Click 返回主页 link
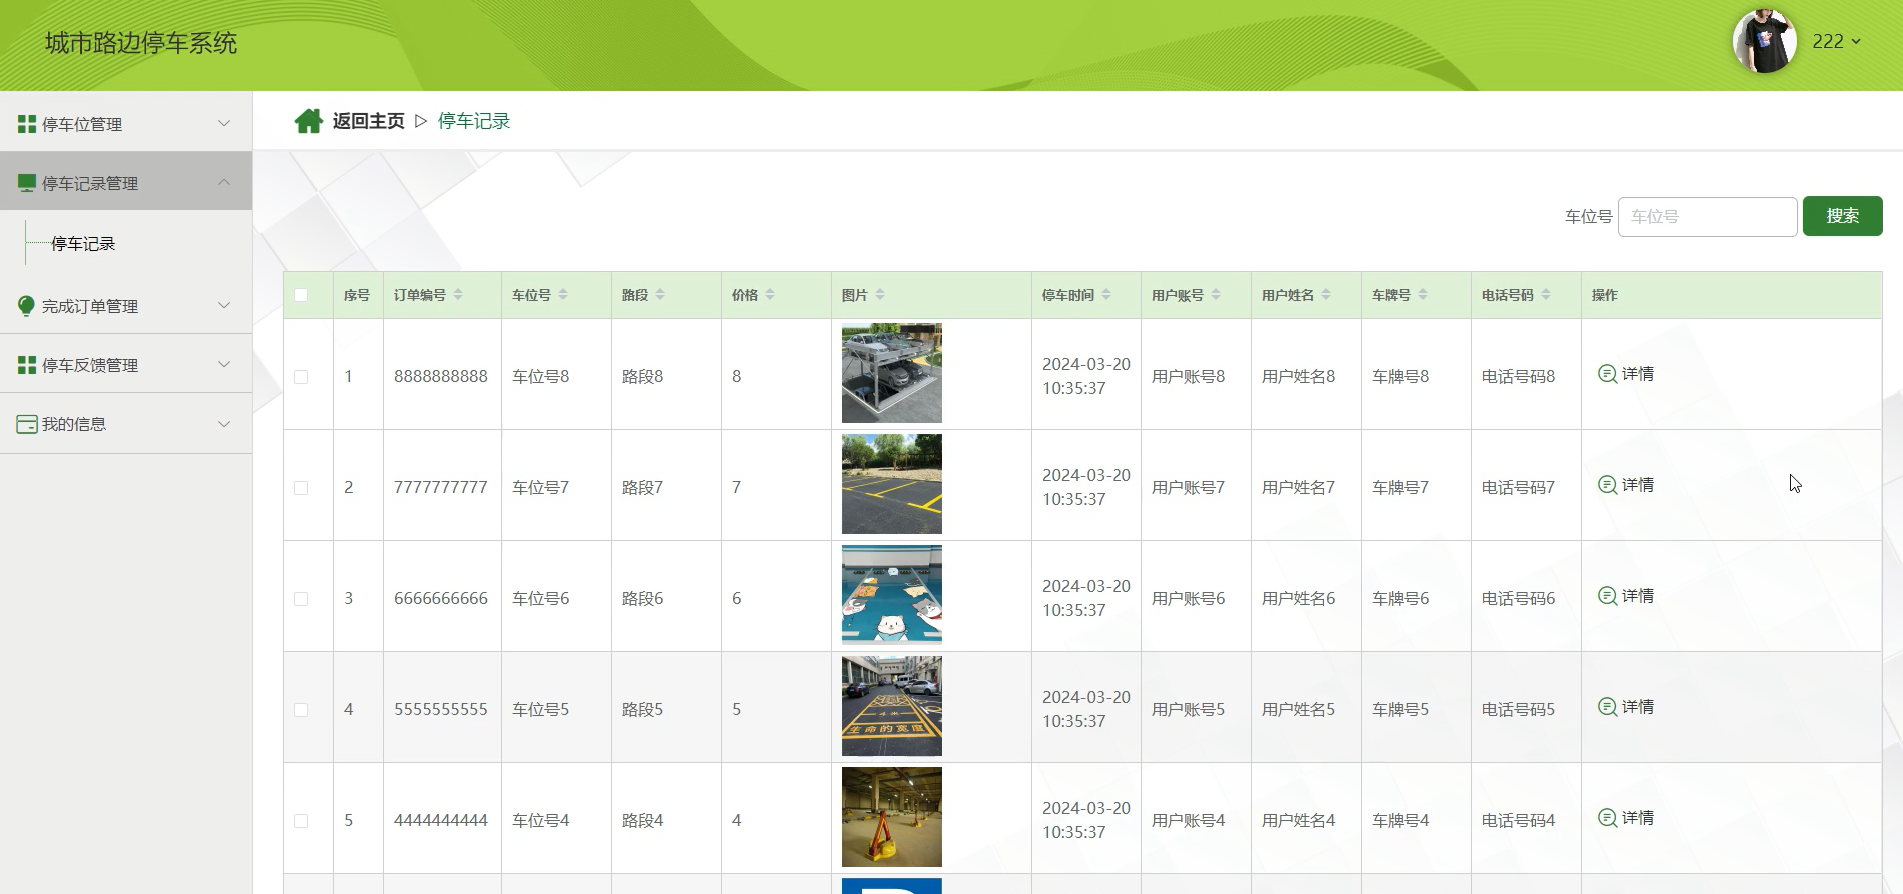Viewport: 1903px width, 894px height. pyautogui.click(x=368, y=121)
